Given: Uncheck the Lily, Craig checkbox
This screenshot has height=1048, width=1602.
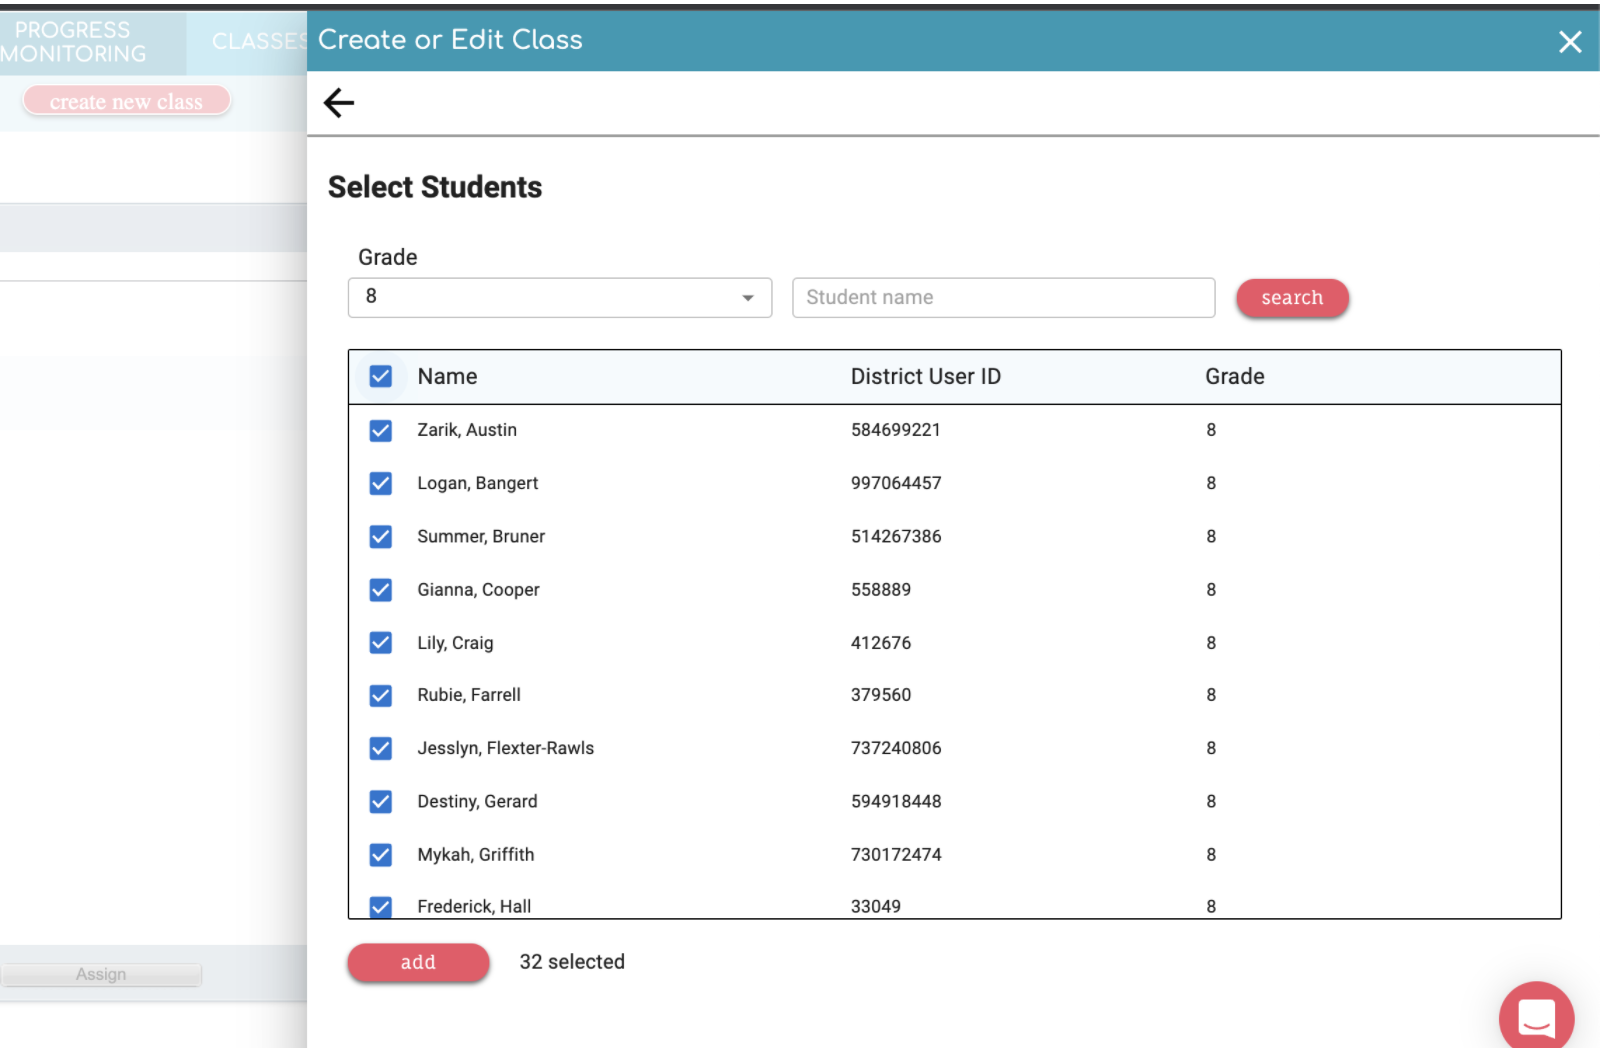Looking at the screenshot, I should [381, 643].
